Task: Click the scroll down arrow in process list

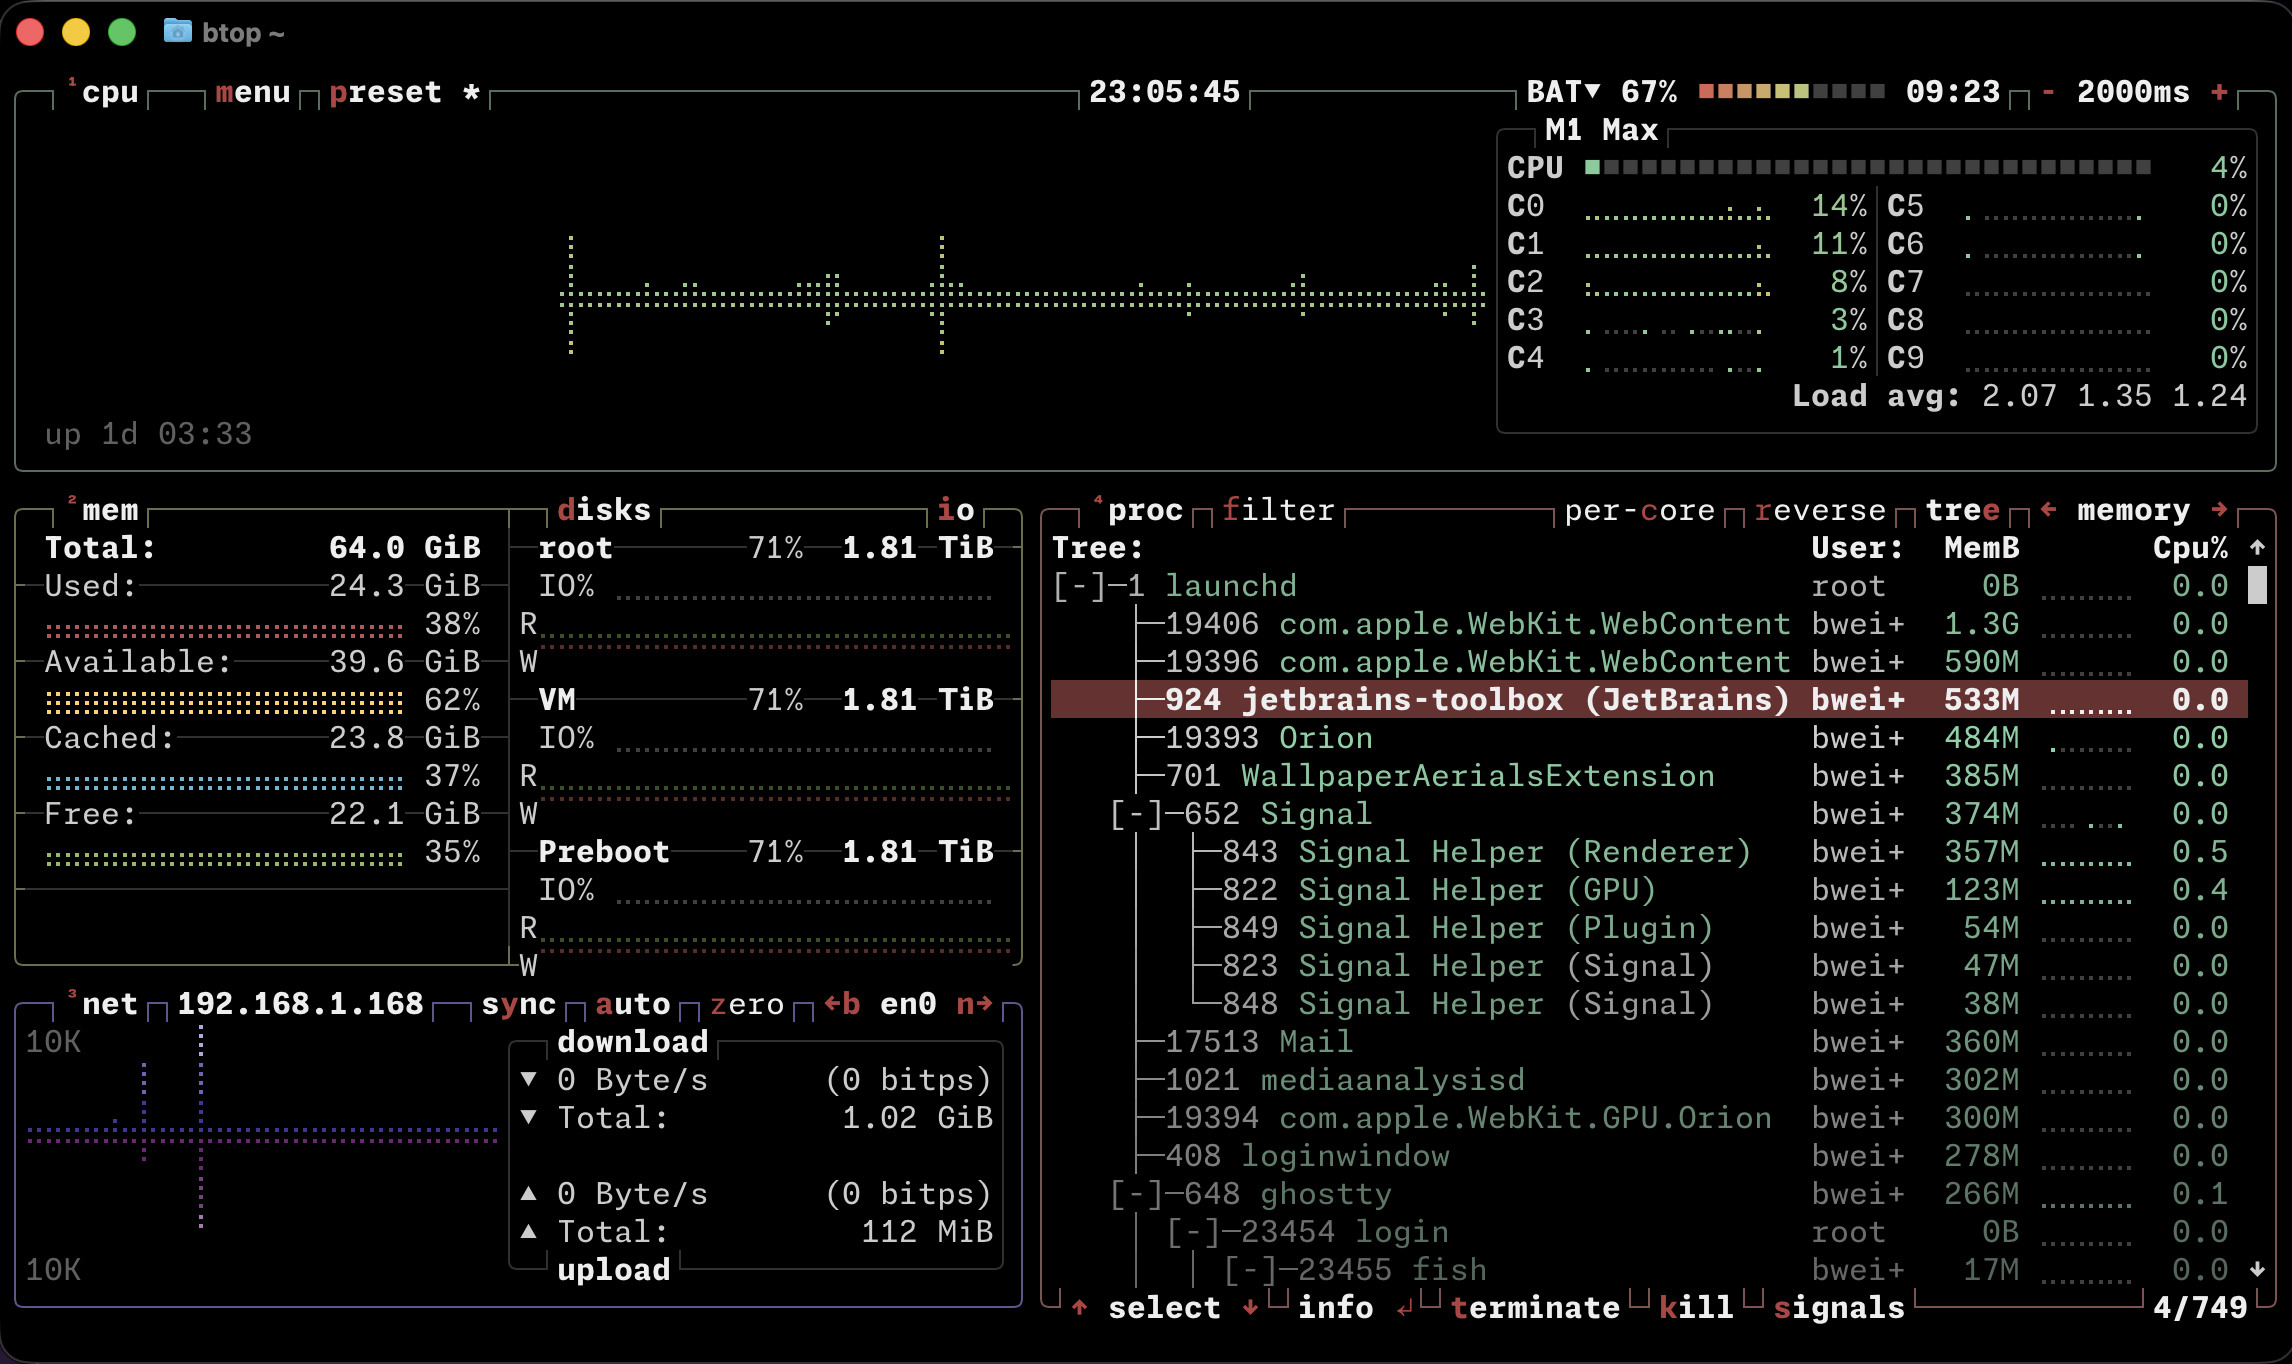Action: 2257,1270
